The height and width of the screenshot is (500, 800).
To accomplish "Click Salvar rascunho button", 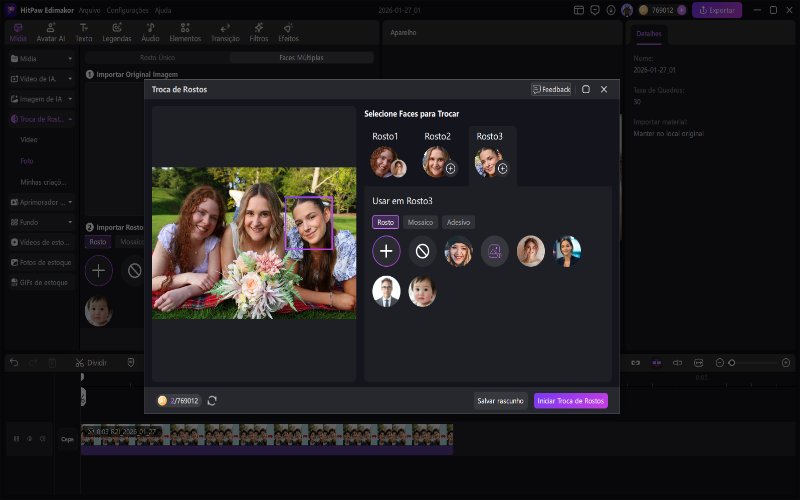I will [500, 401].
